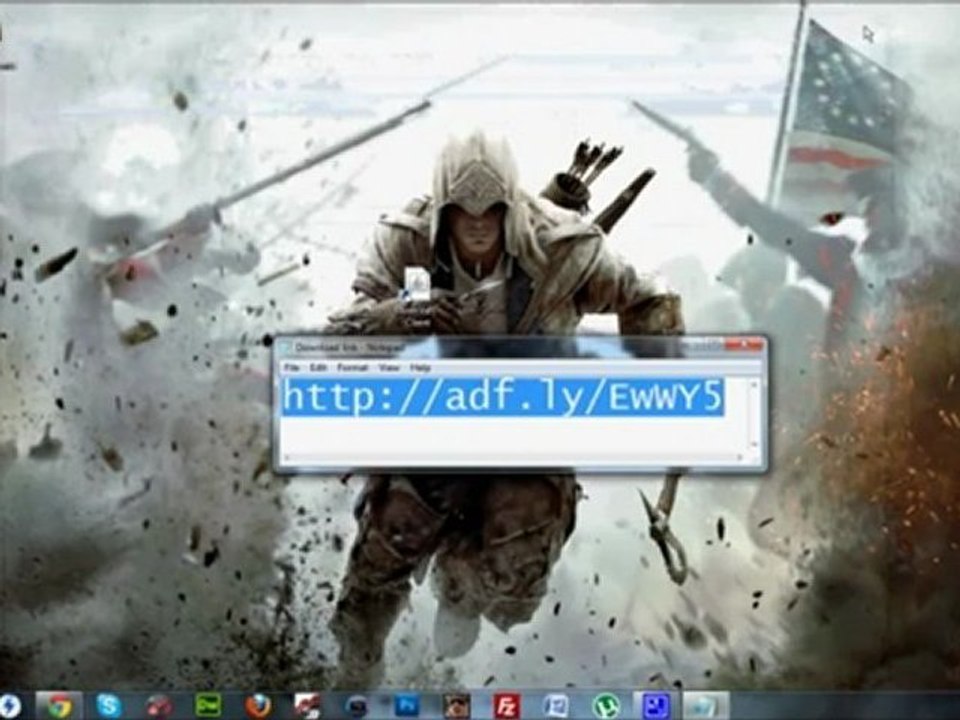Open the Help menu in Notepad

[420, 368]
